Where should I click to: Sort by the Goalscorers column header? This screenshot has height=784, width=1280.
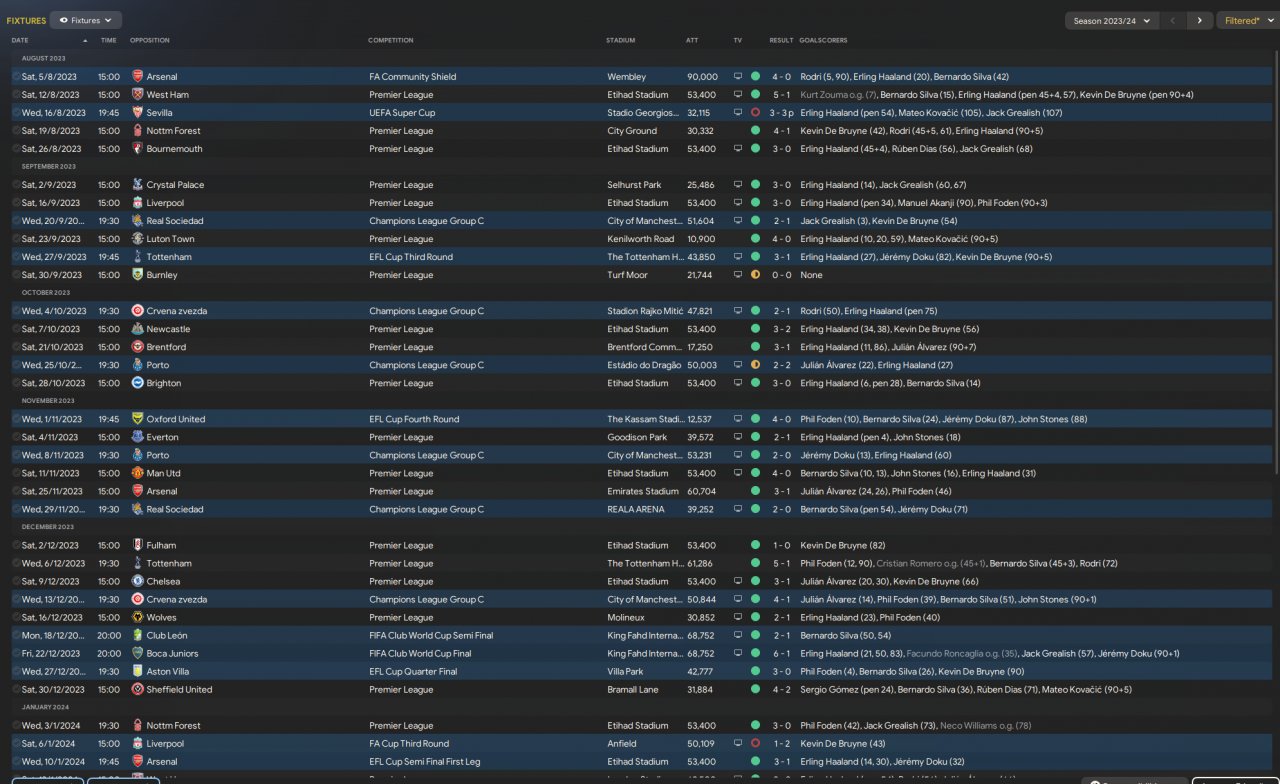coord(824,40)
